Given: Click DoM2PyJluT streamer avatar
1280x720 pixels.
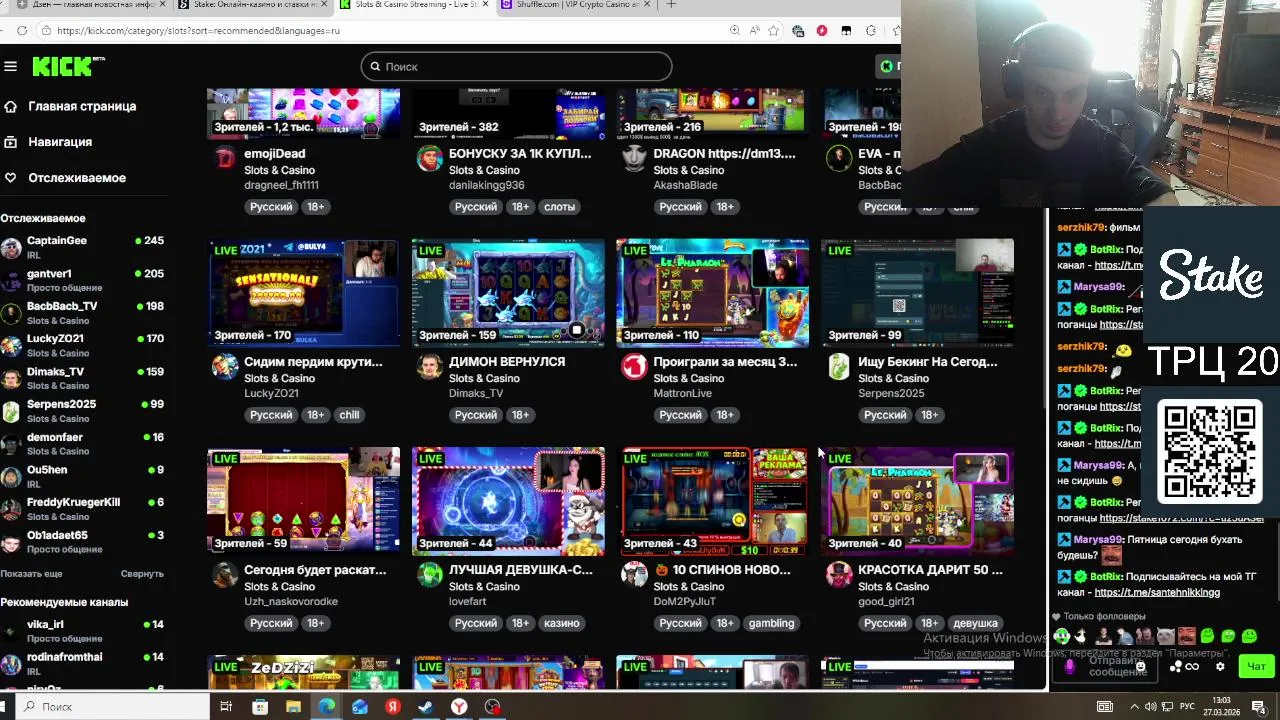Looking at the screenshot, I should (634, 575).
